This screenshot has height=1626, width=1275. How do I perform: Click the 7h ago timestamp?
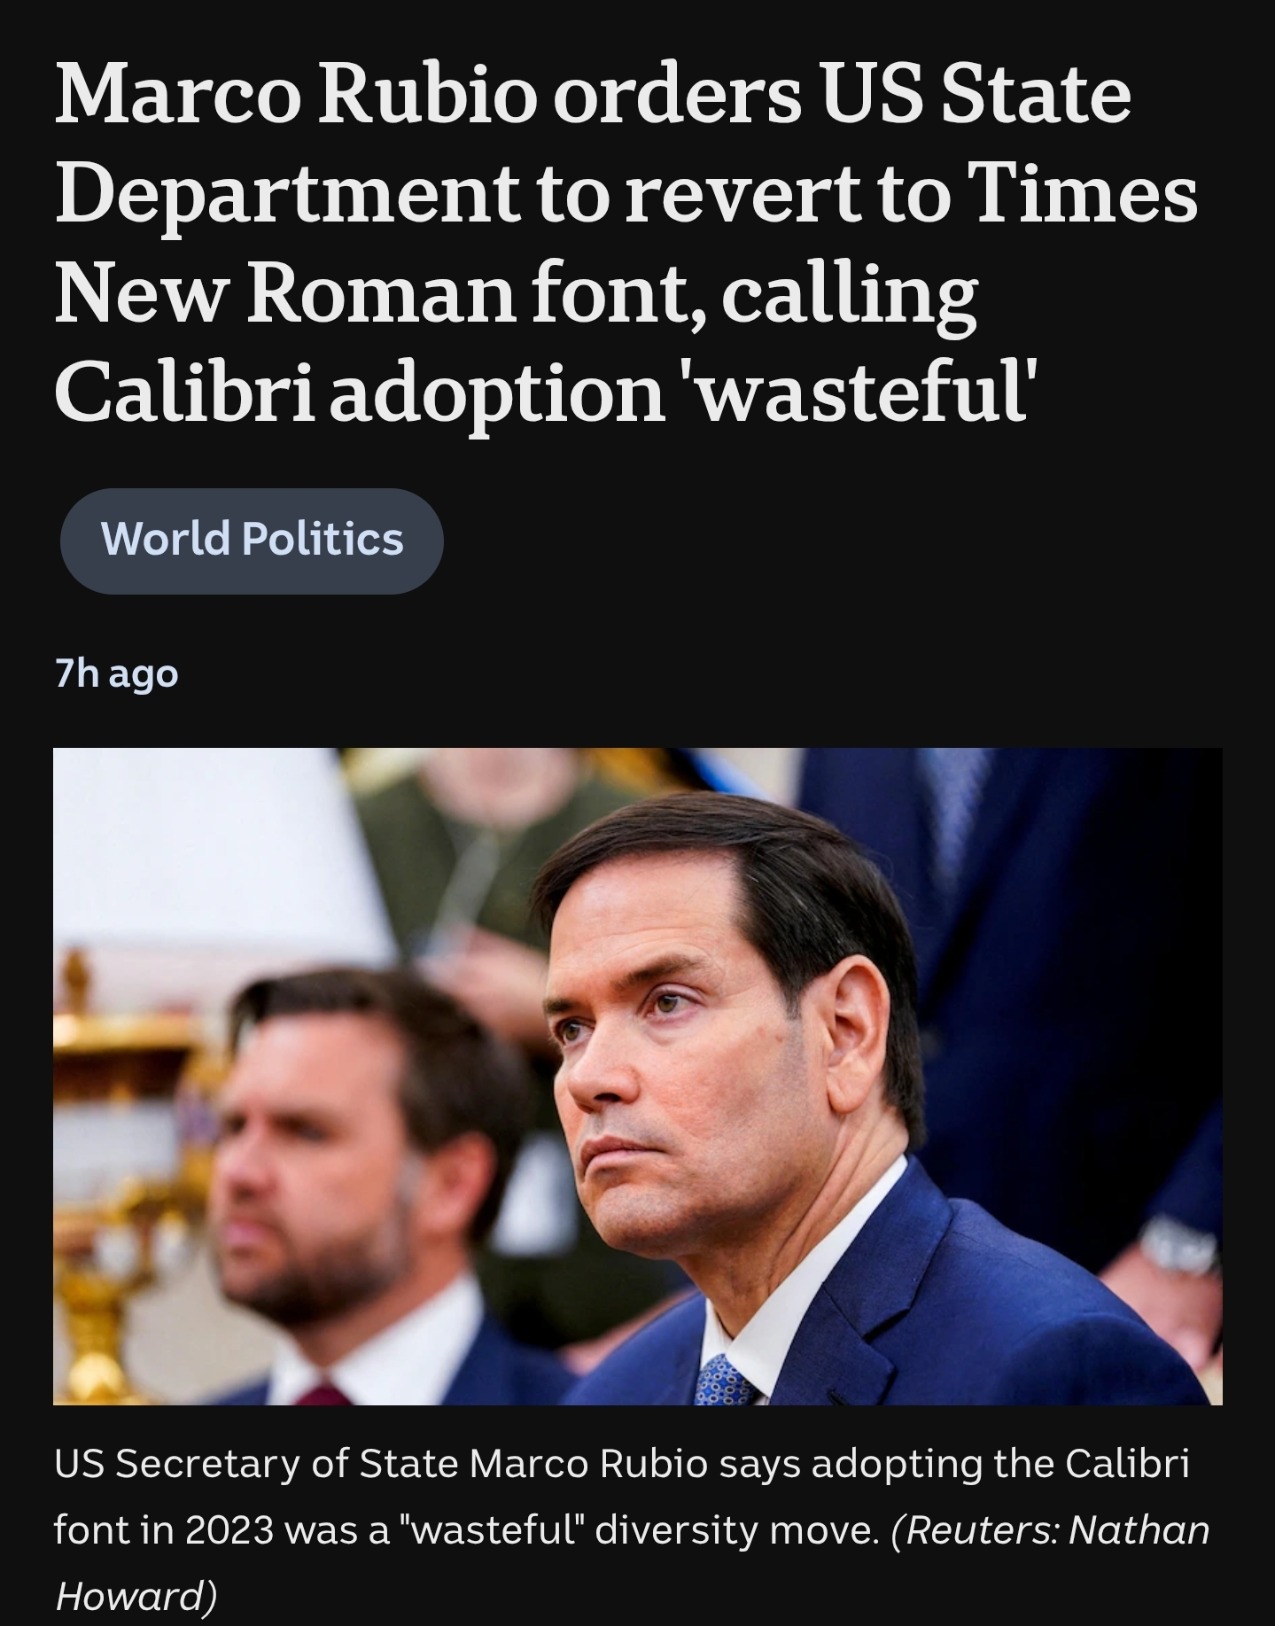[114, 674]
